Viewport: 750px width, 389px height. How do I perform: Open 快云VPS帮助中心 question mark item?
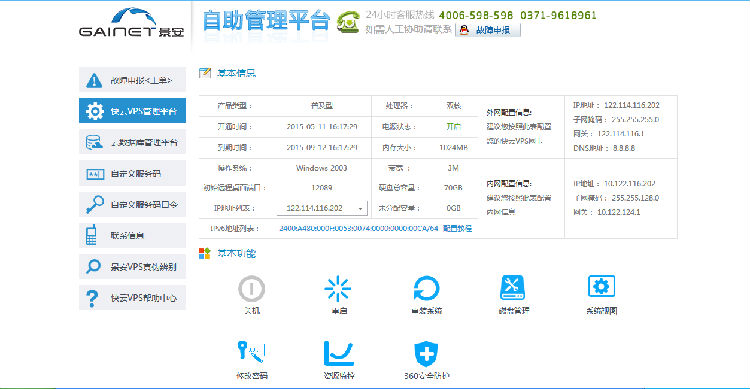[x=132, y=298]
